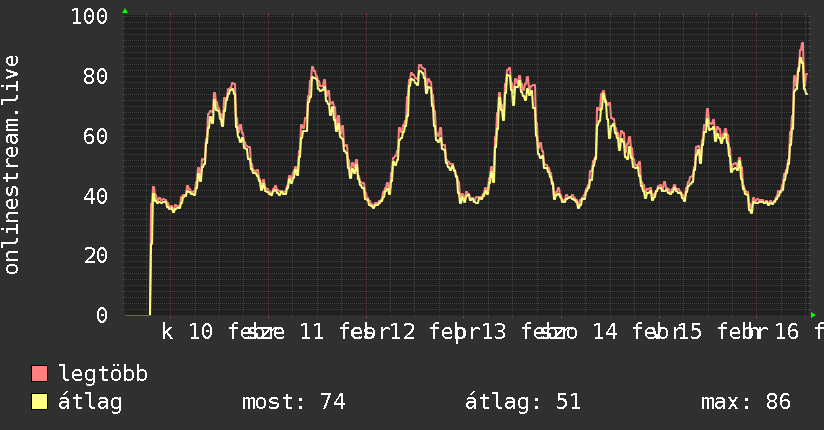Click the green arrow at x-axis end
Viewport: 824px width, 430px height.
pos(813,315)
